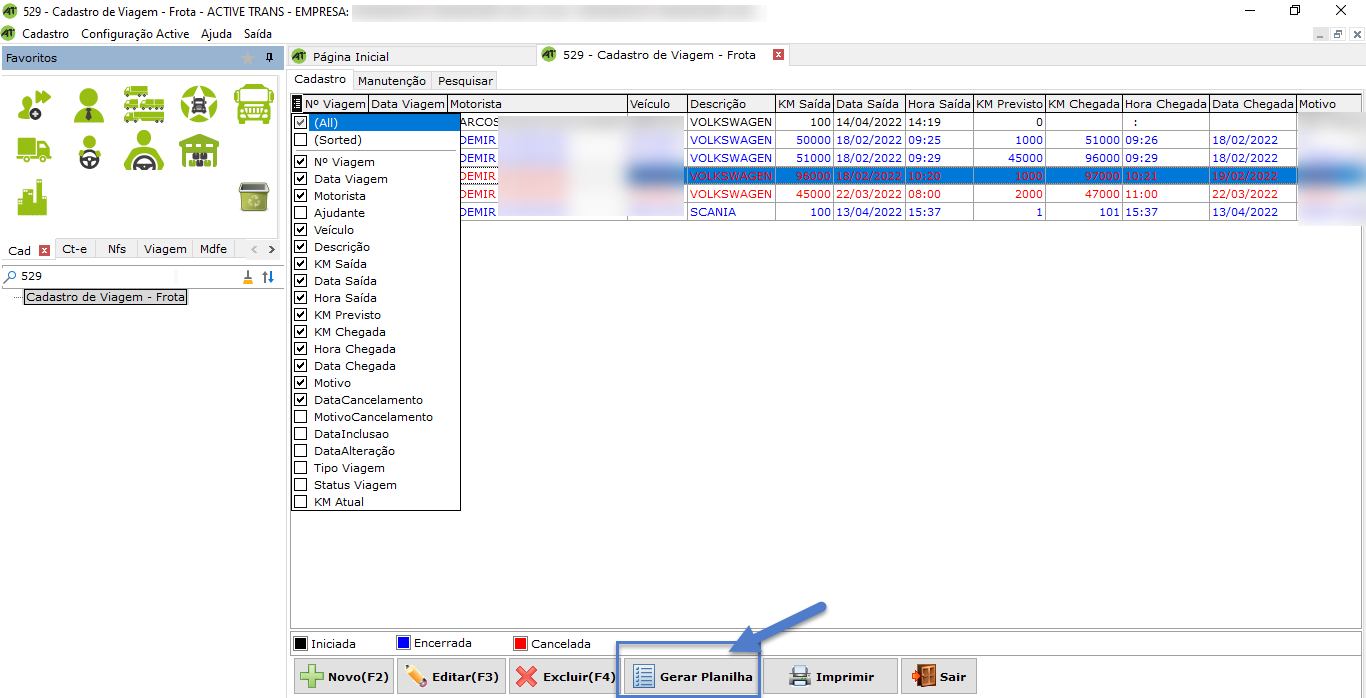Image resolution: width=1366 pixels, height=698 pixels.
Task: Open the truck fleet favorites icon
Action: click(144, 103)
